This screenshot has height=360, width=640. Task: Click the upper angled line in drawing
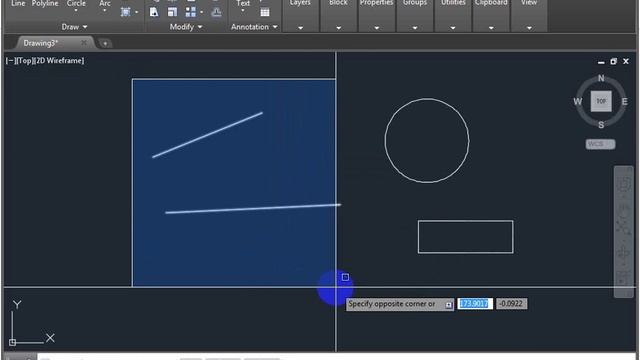[207, 135]
